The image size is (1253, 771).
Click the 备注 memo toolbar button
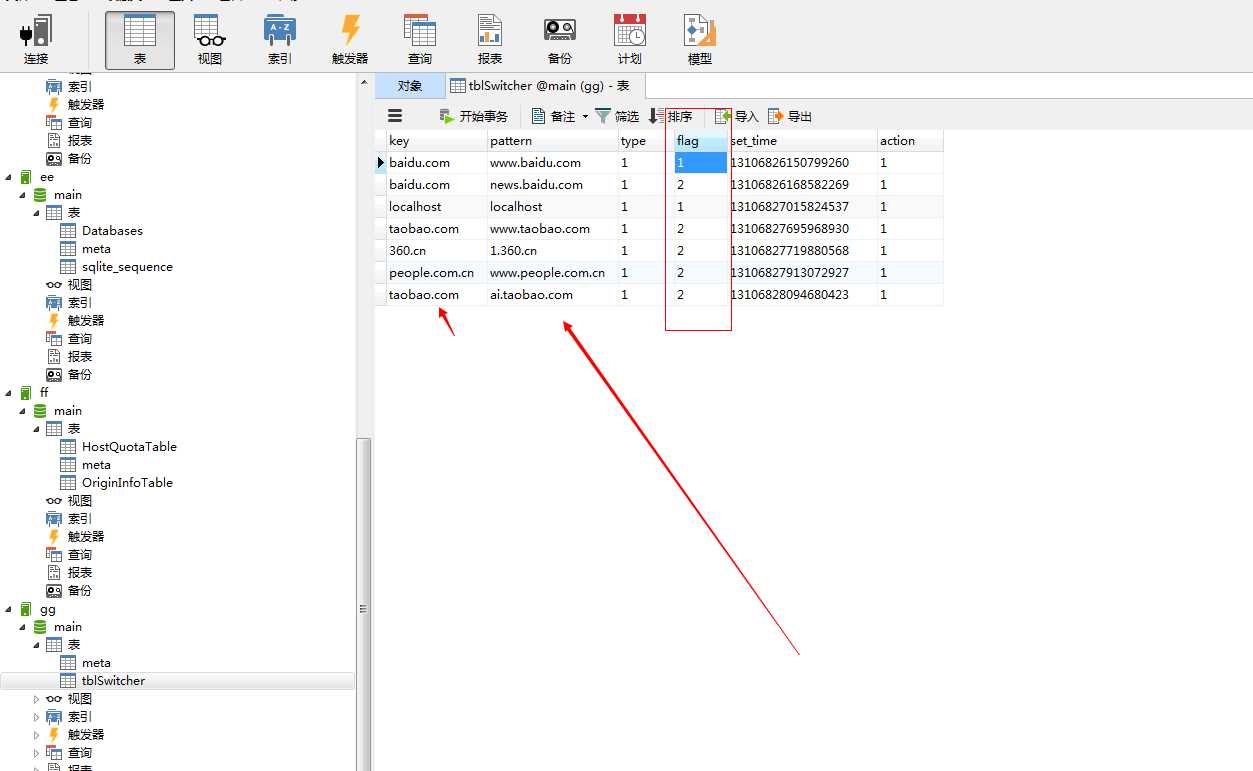click(553, 116)
